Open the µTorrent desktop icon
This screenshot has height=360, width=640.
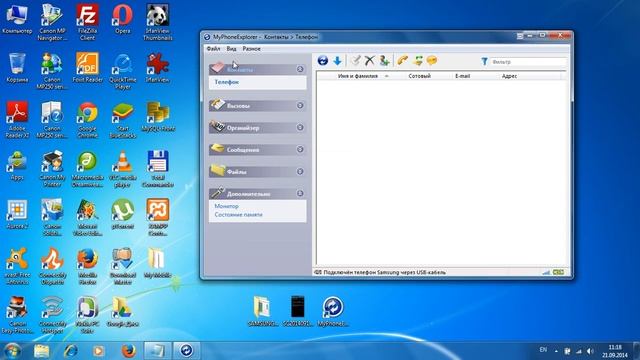pos(122,214)
